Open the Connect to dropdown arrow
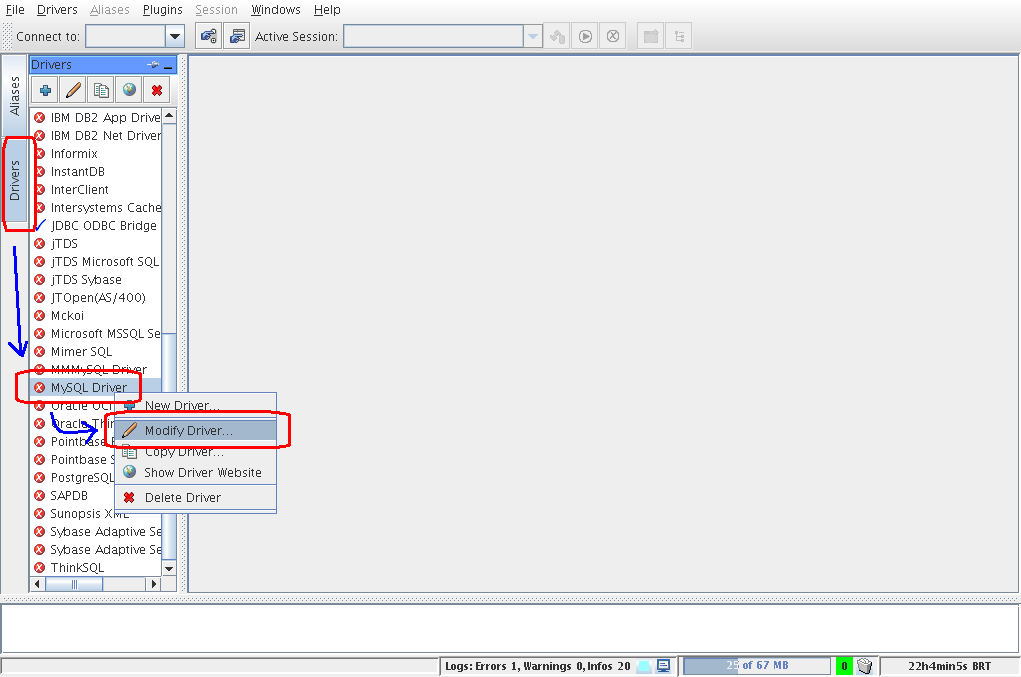 tap(175, 36)
